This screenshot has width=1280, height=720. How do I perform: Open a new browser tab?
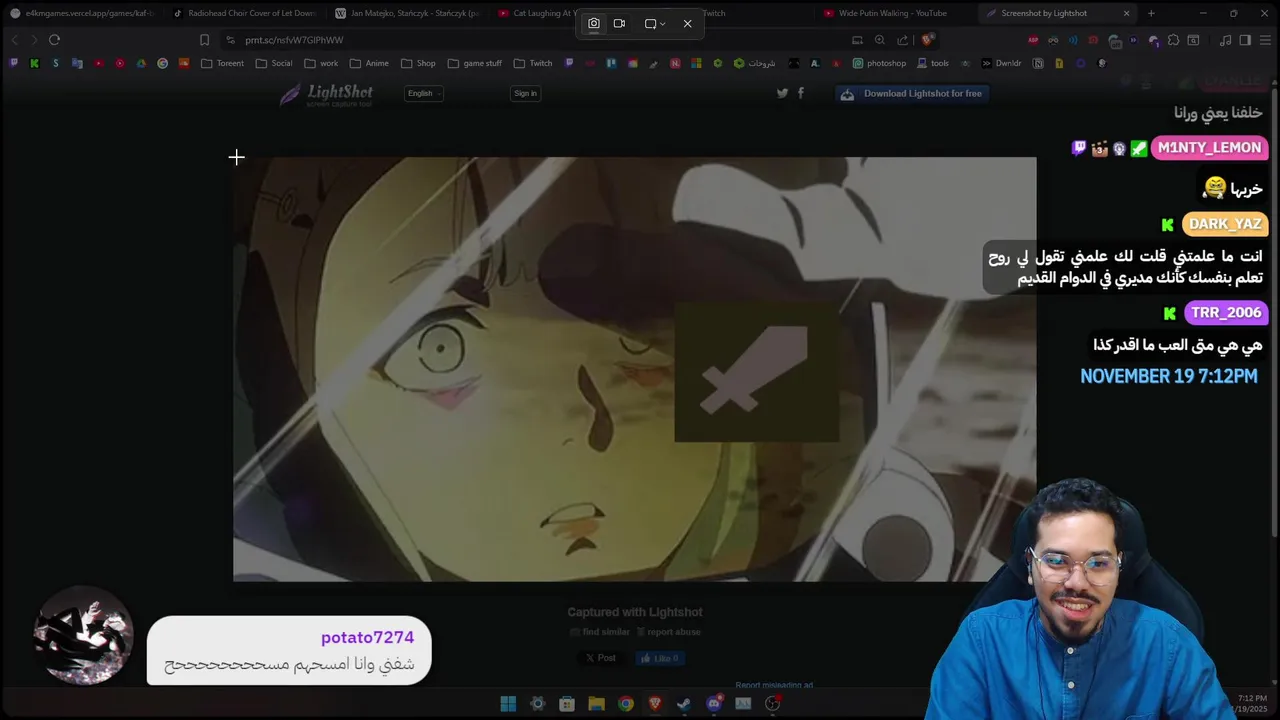(x=1151, y=13)
